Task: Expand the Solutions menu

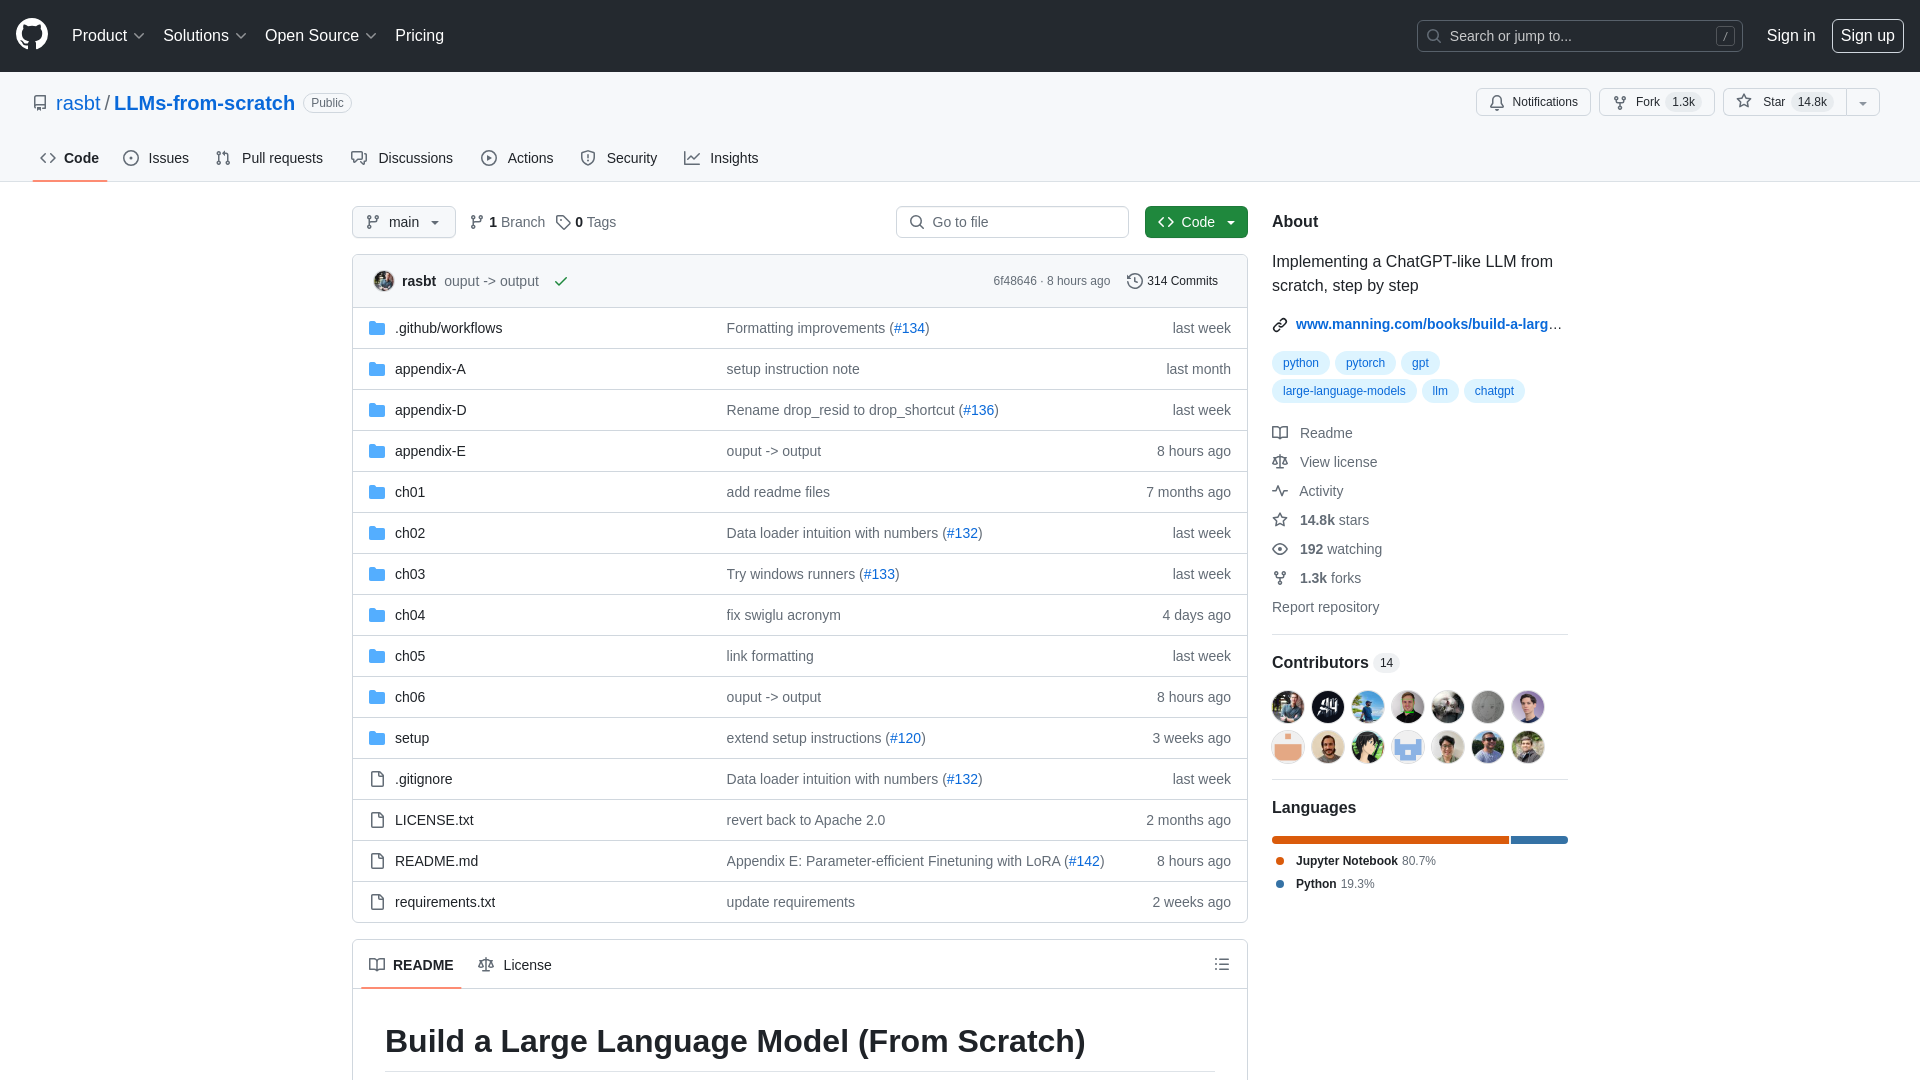Action: (x=204, y=35)
